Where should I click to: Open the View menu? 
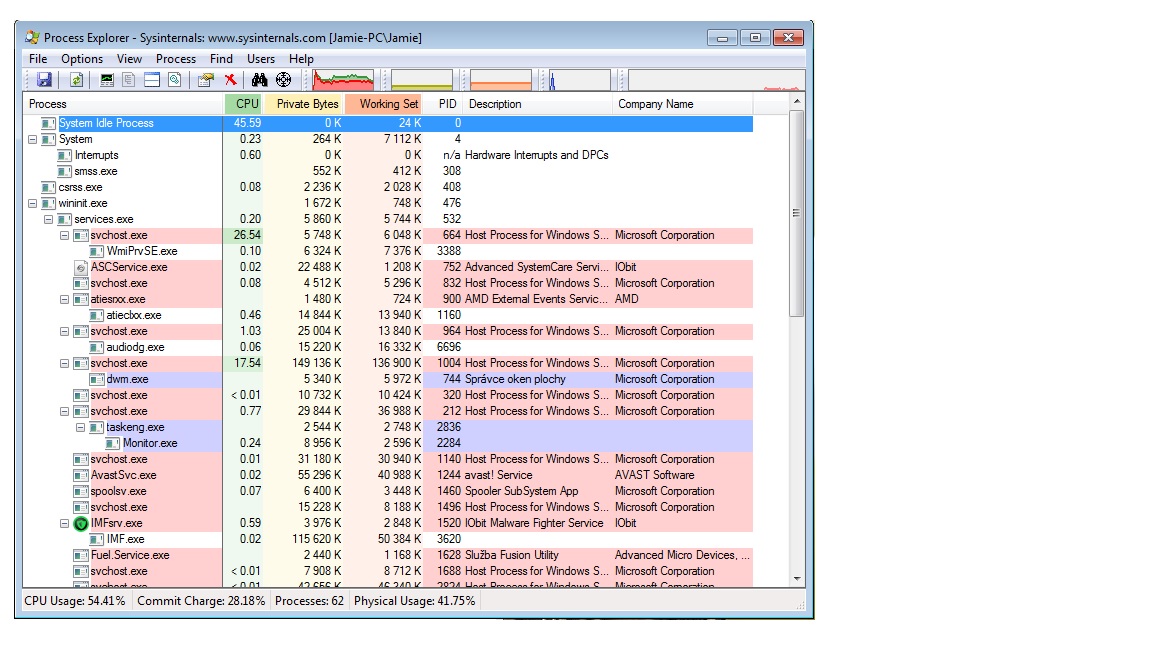pyautogui.click(x=129, y=59)
